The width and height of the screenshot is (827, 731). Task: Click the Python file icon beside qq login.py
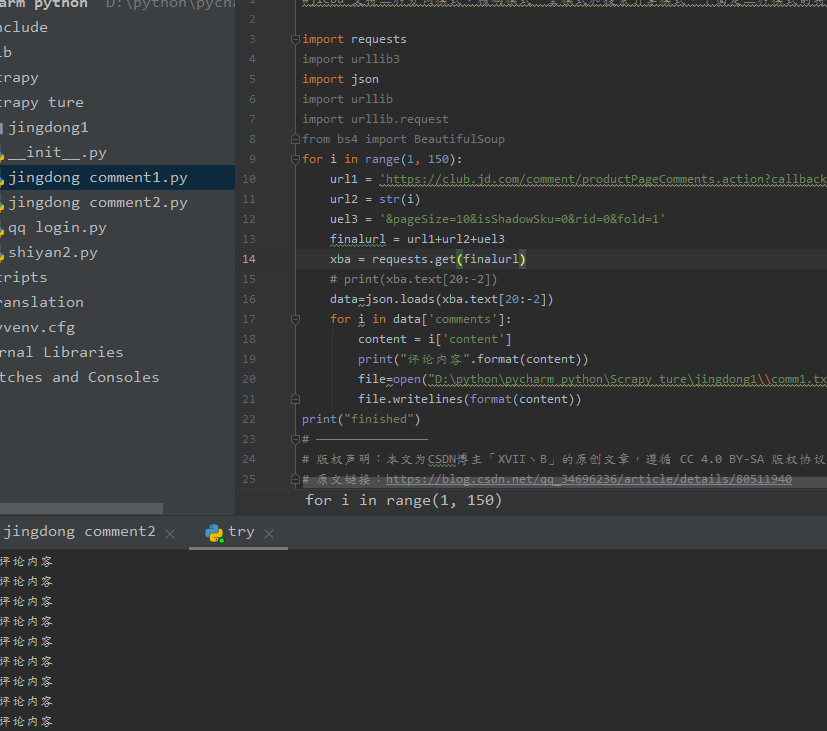(3, 227)
